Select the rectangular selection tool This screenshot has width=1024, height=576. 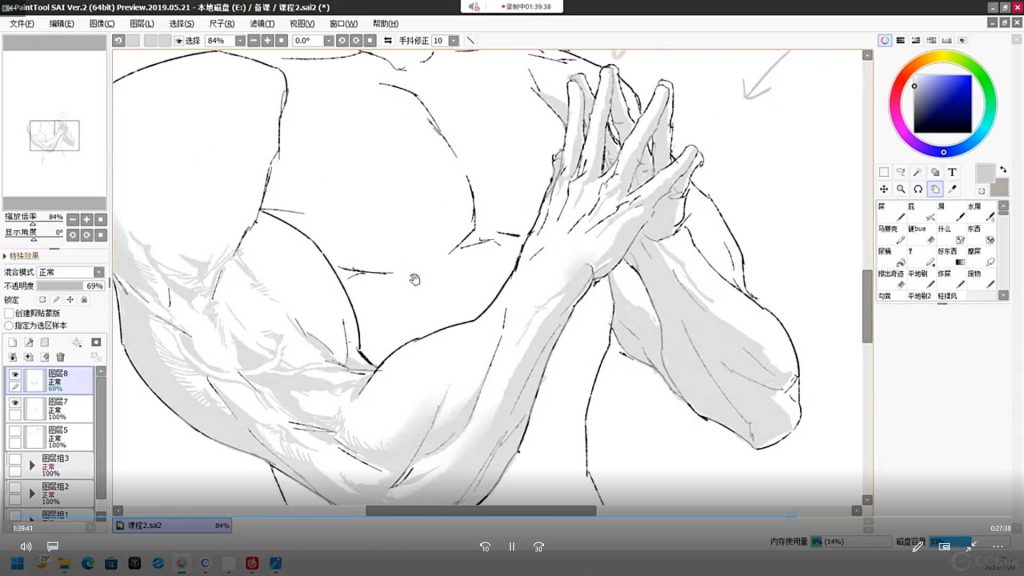884,172
